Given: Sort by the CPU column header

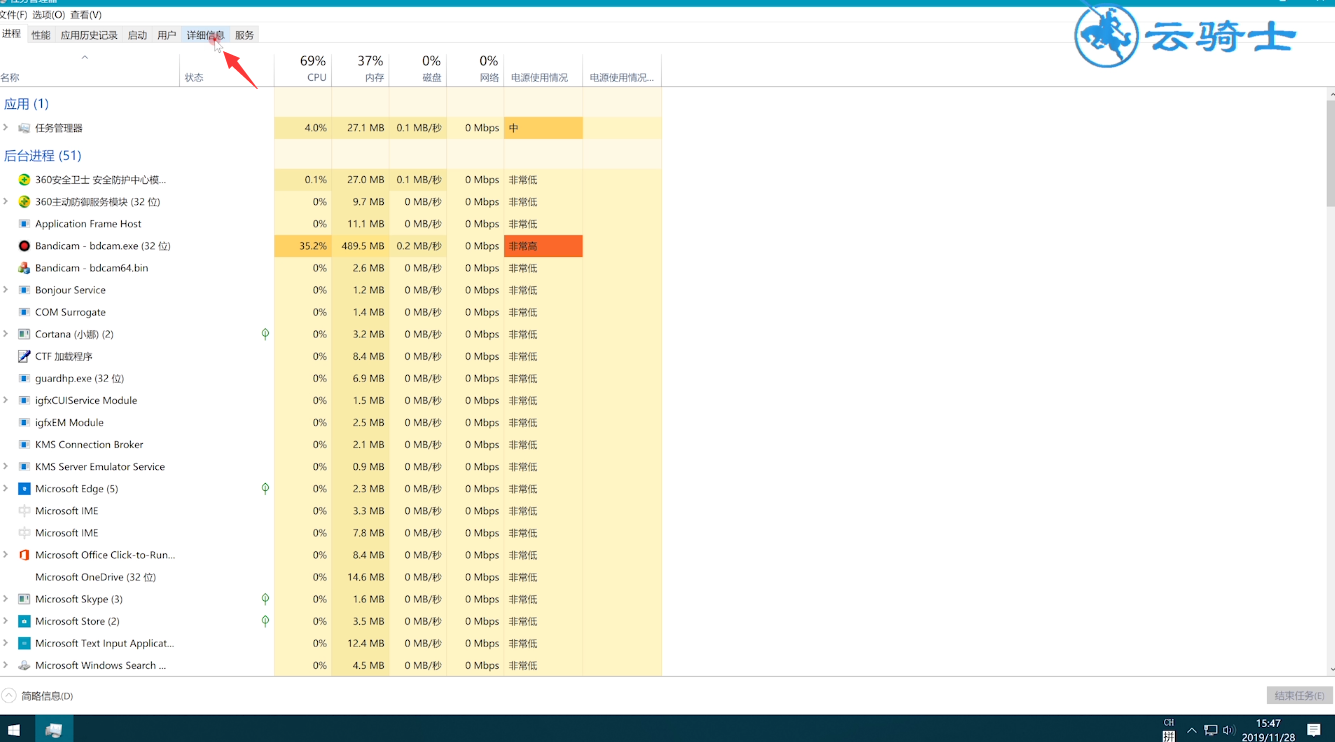Looking at the screenshot, I should point(303,68).
